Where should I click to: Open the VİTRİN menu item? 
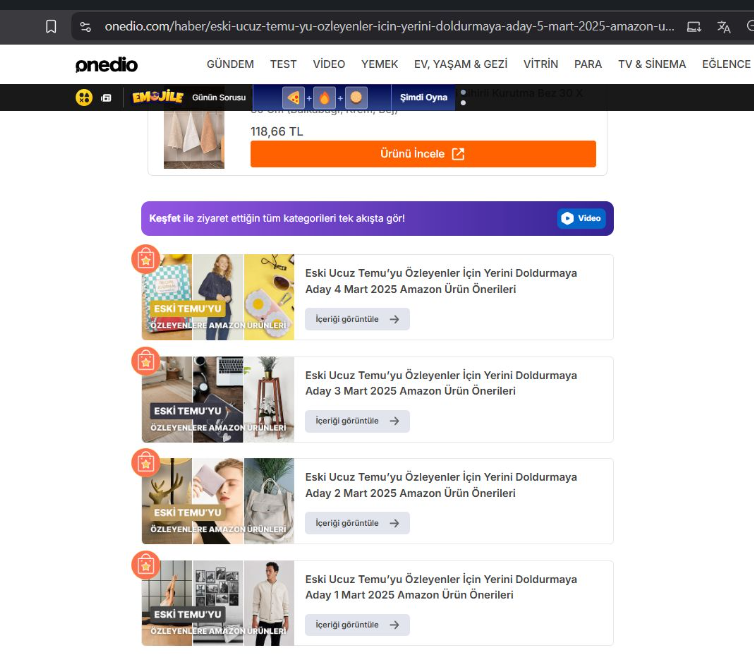(x=540, y=64)
